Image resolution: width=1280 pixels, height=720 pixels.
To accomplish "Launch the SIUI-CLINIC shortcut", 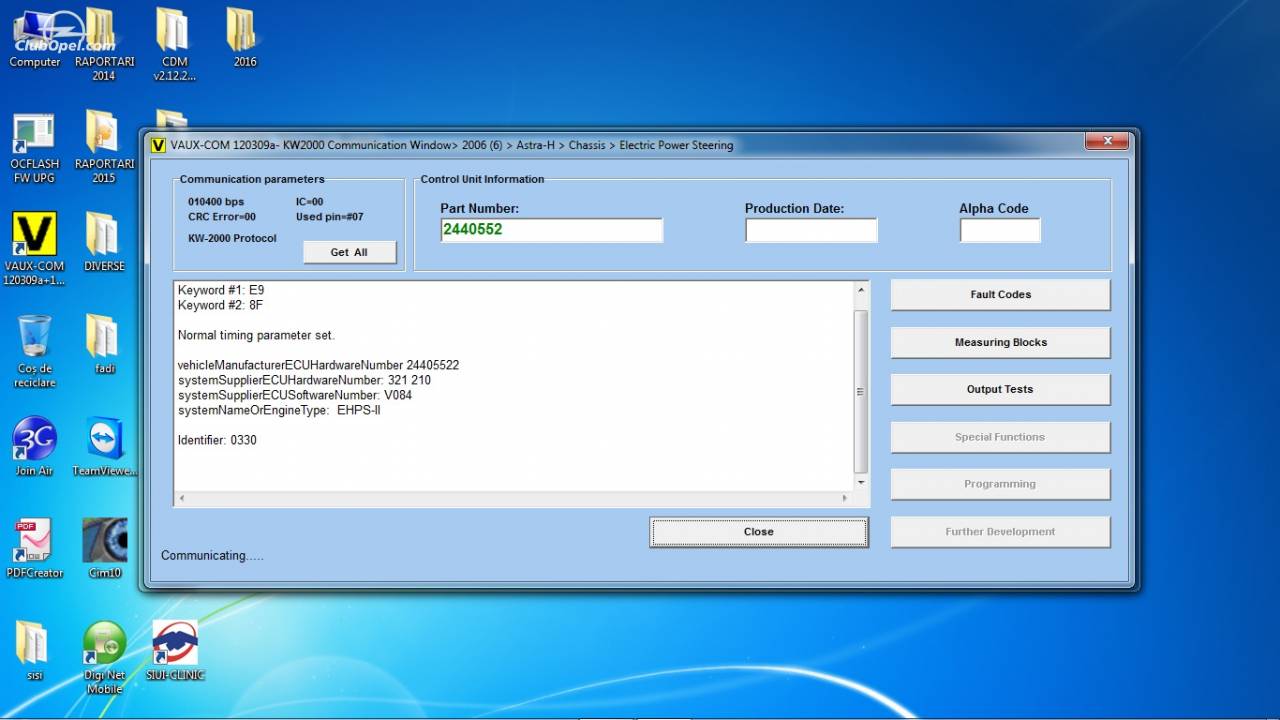I will [x=174, y=650].
